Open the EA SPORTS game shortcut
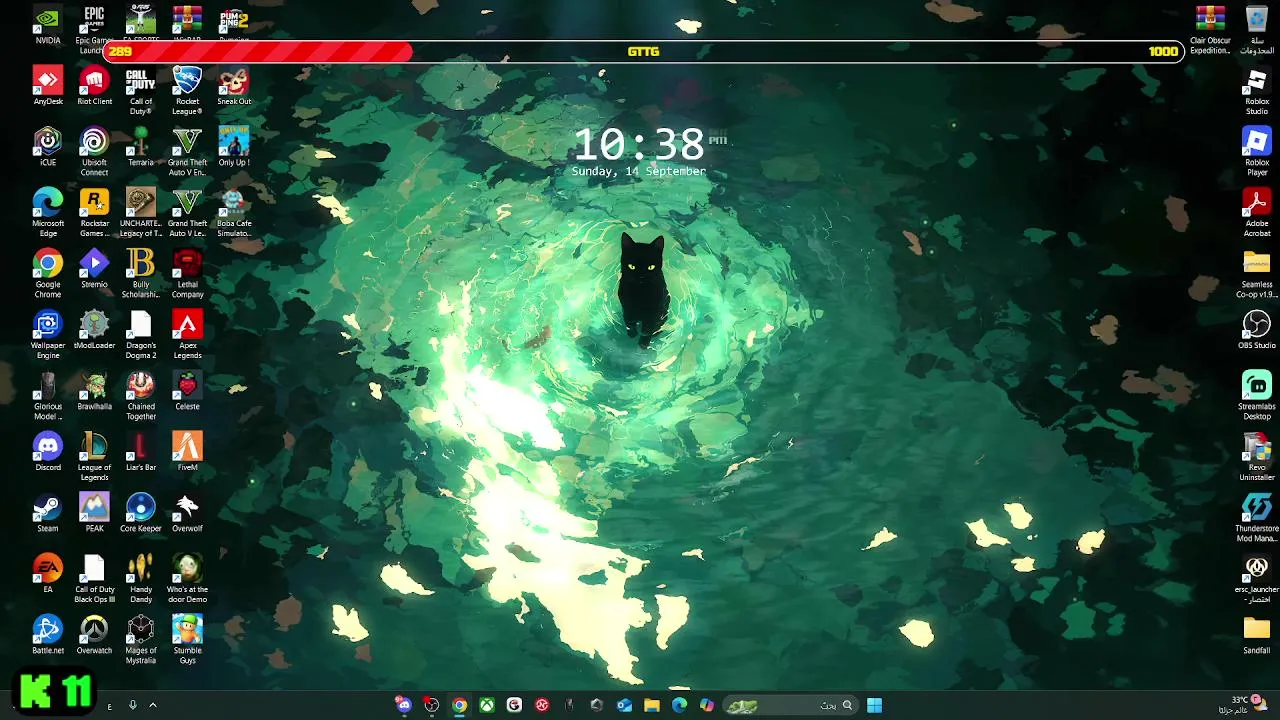Viewport: 1280px width, 720px height. [141, 24]
